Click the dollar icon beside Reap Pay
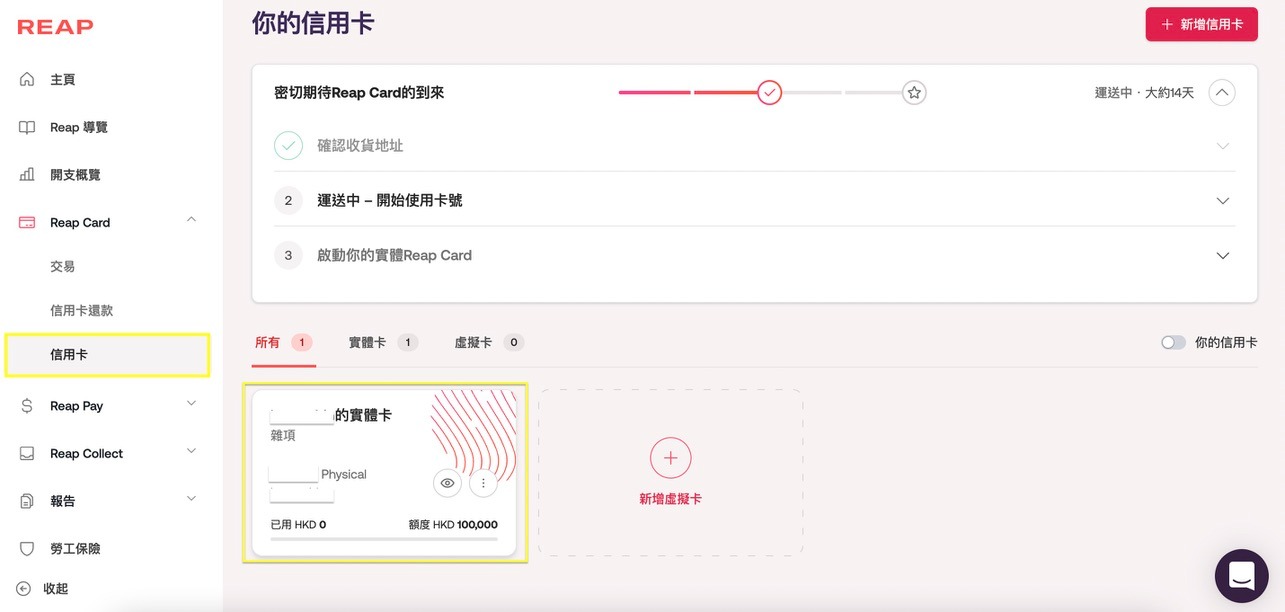This screenshot has width=1285, height=612. 27,406
